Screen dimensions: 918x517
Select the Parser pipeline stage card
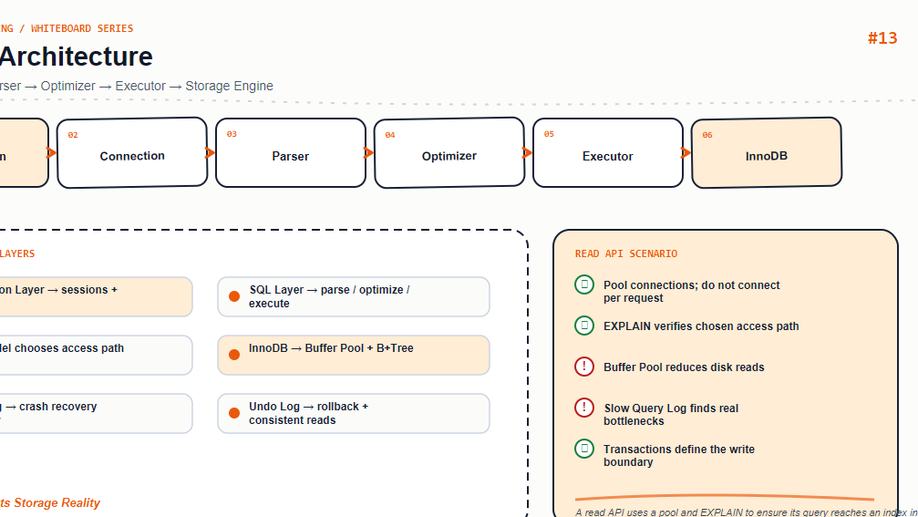click(x=291, y=153)
